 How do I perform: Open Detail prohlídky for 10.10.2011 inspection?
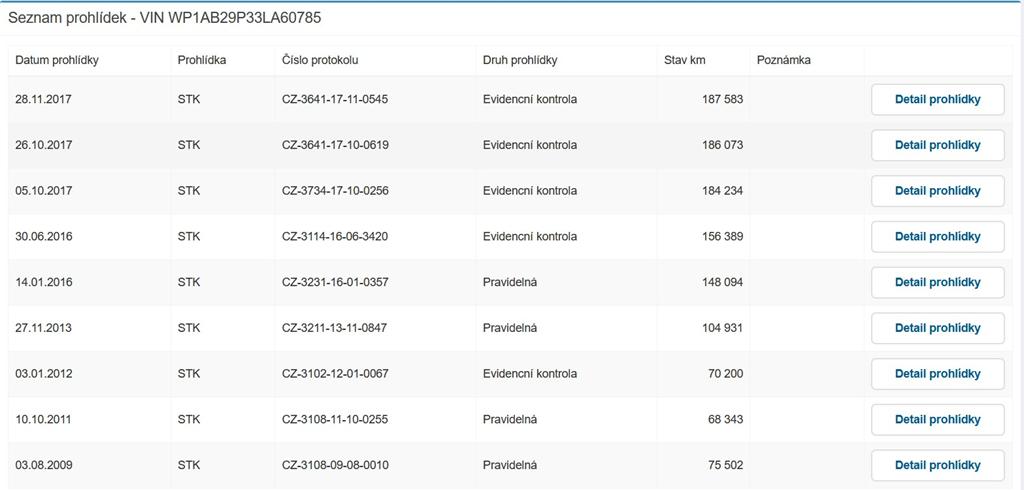coord(937,420)
